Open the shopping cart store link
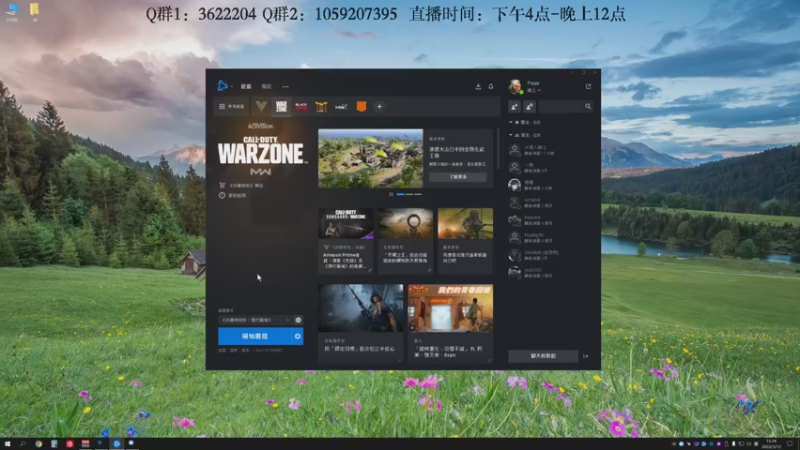The width and height of the screenshot is (800, 450). pos(241,185)
